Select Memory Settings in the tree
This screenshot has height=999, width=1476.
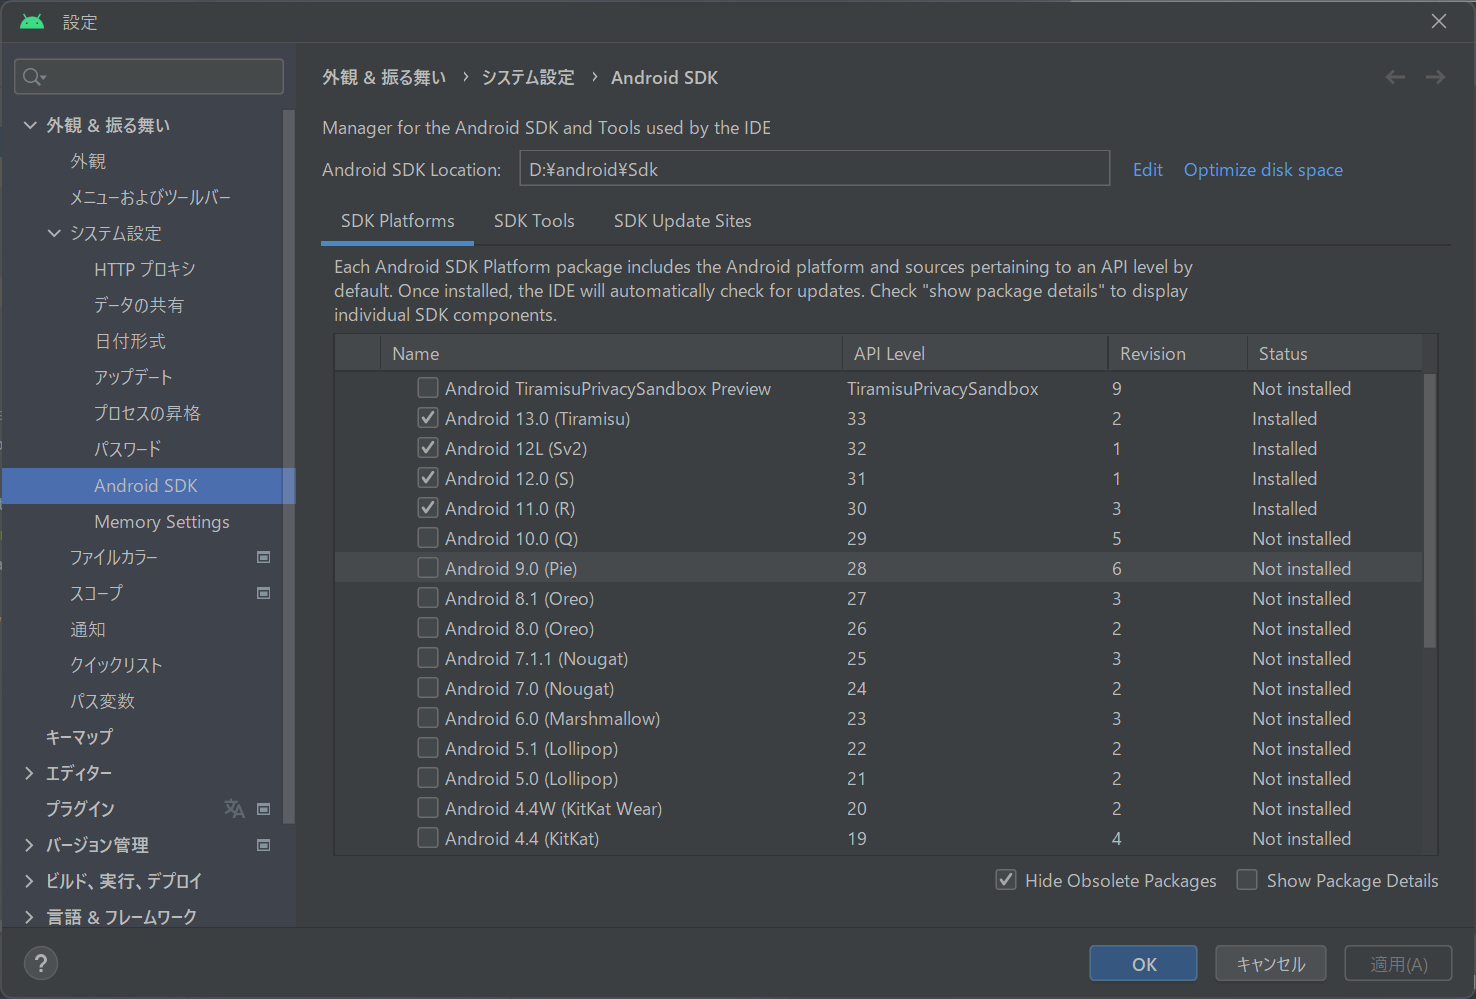click(162, 521)
